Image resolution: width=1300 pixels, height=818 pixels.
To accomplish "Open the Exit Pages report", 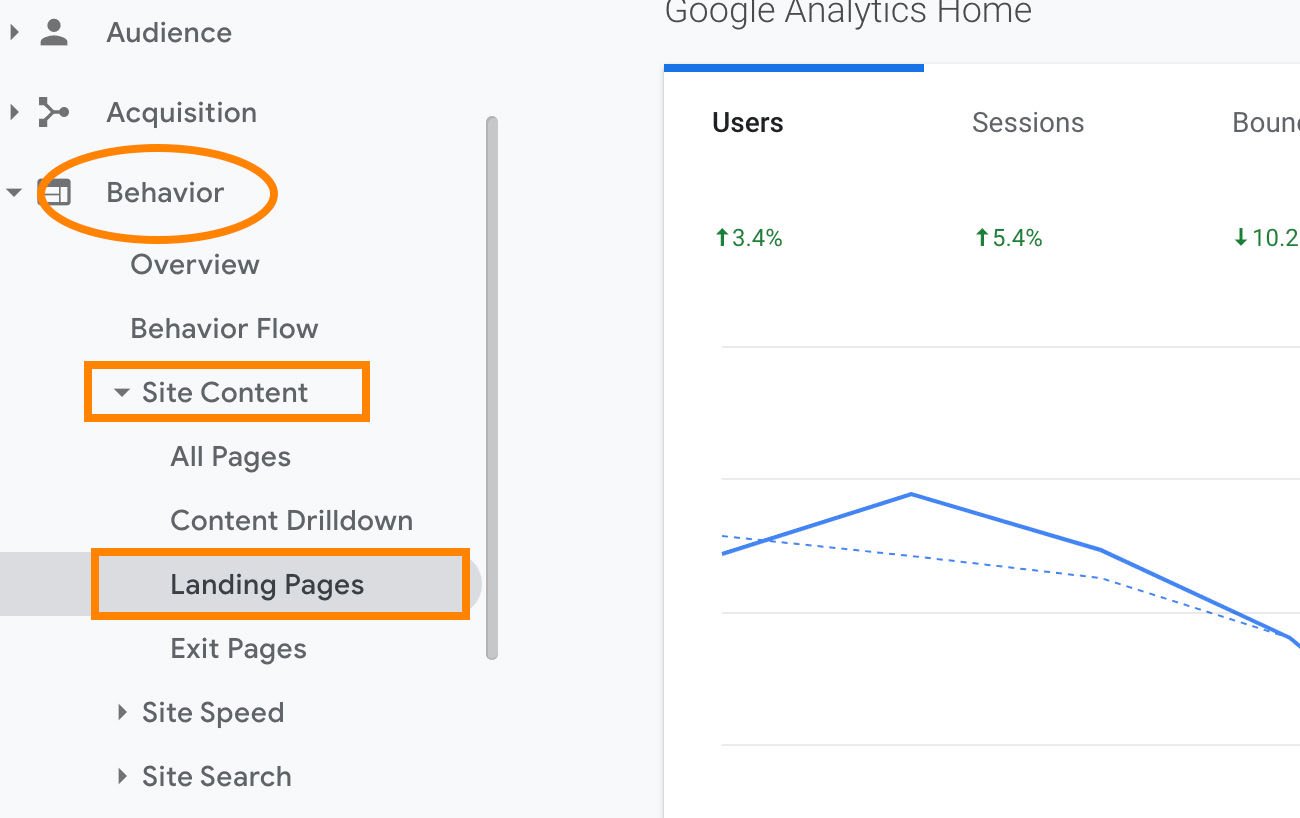I will [x=238, y=649].
